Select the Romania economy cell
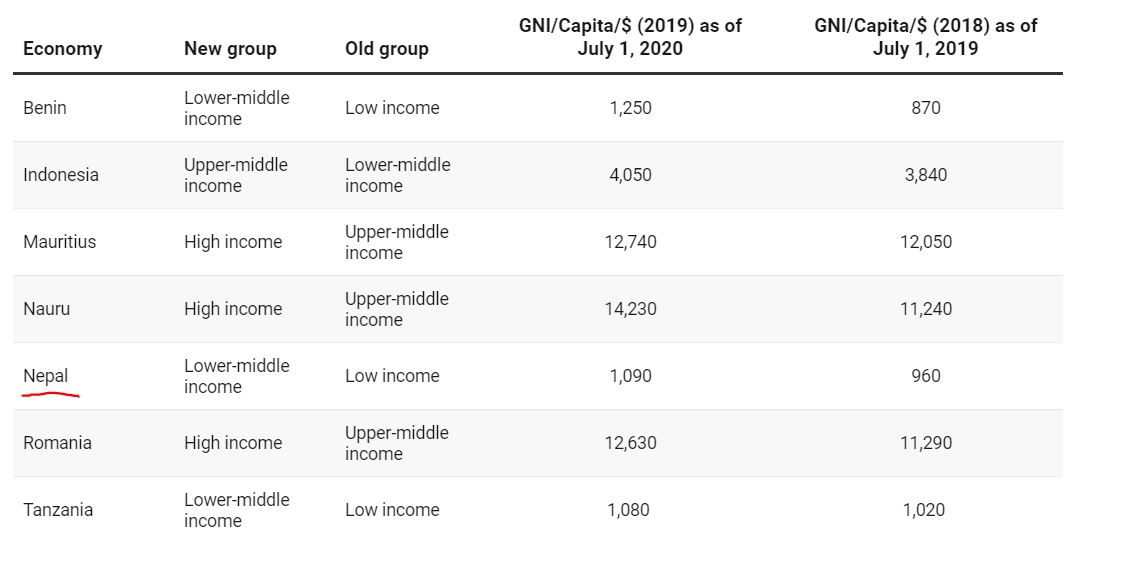The width and height of the screenshot is (1130, 562). coord(57,443)
